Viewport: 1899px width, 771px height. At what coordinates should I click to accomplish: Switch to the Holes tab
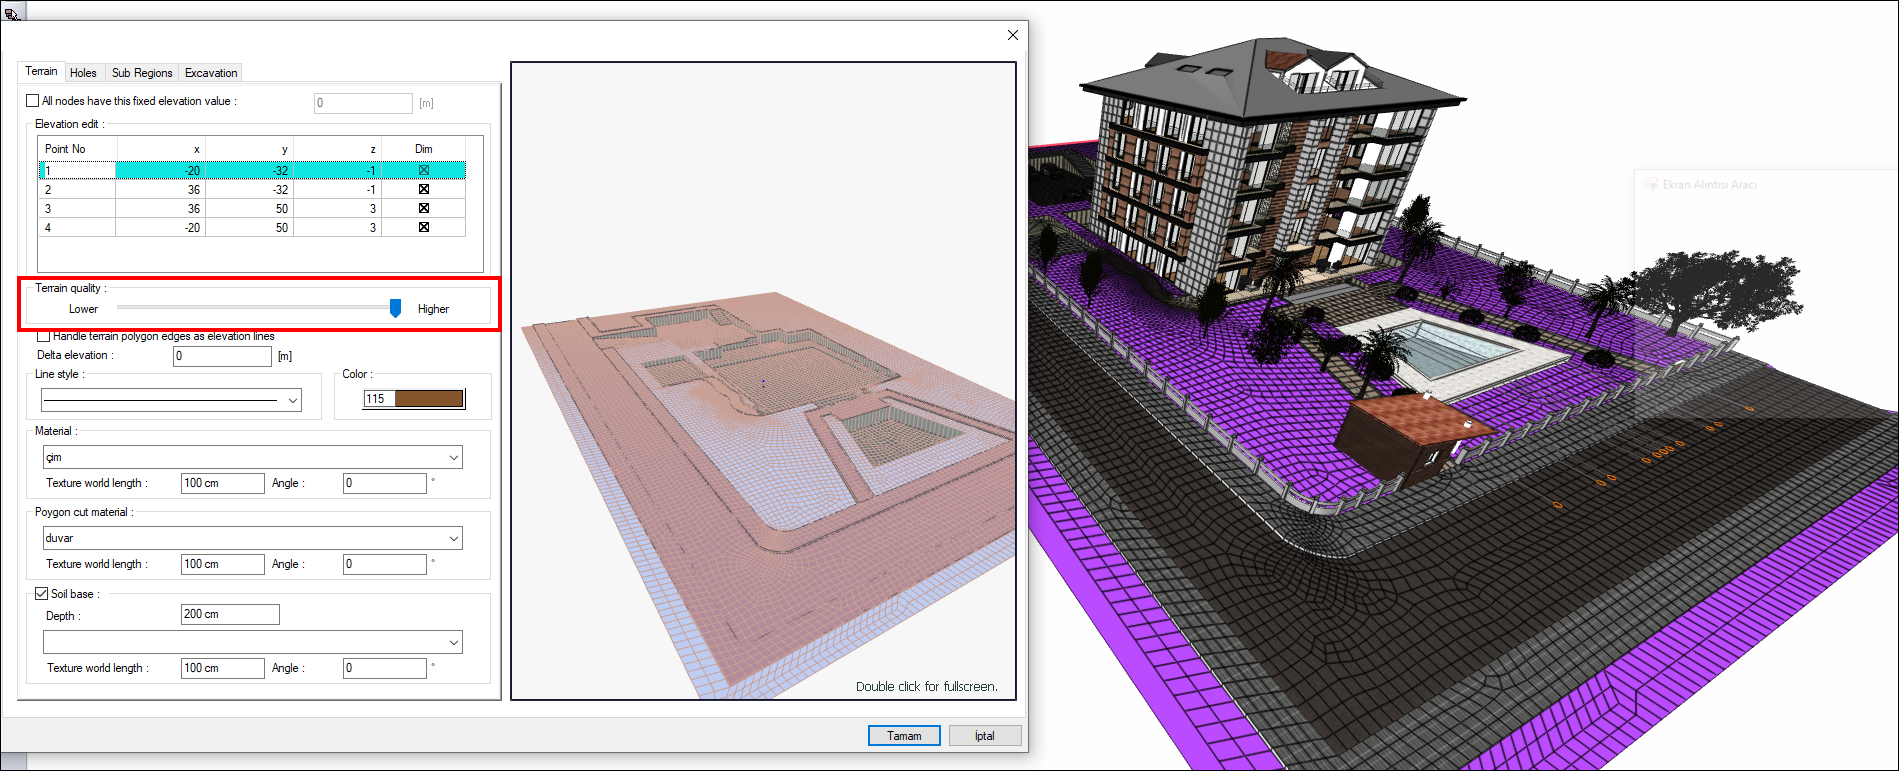tap(83, 73)
